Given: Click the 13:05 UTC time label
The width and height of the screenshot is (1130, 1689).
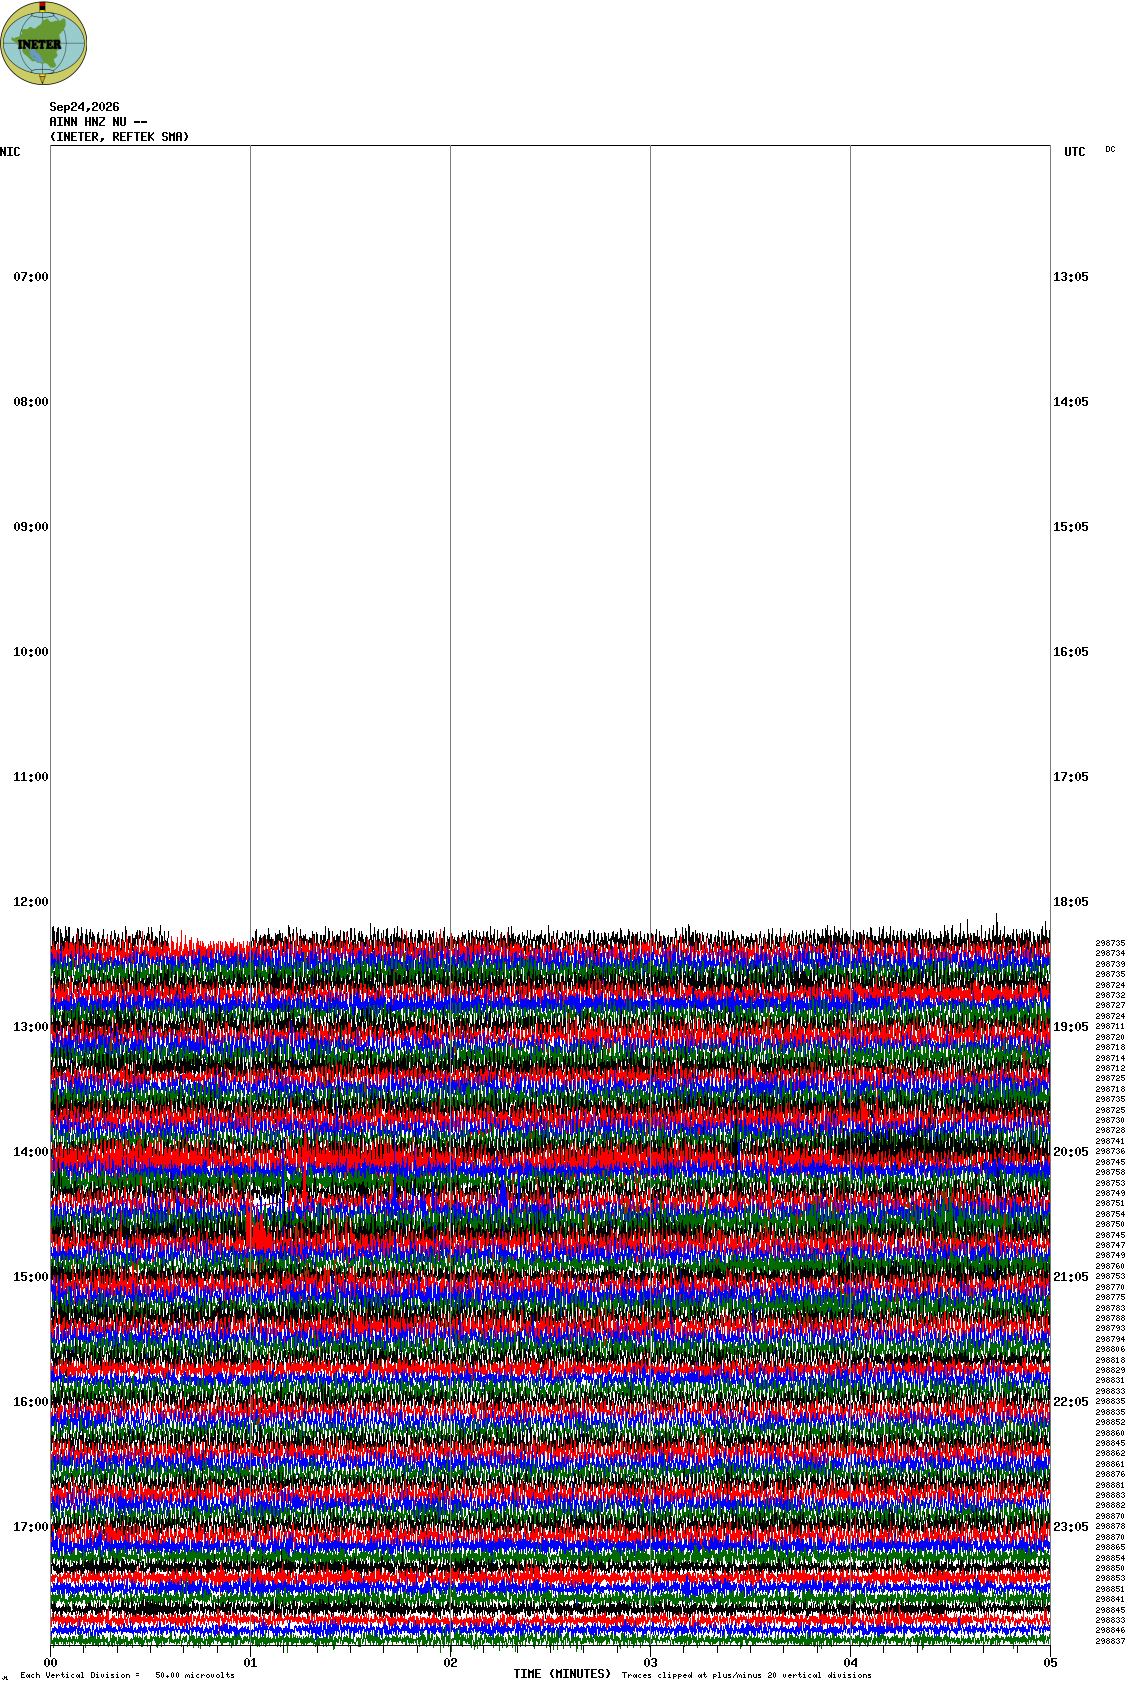Looking at the screenshot, I should (x=1071, y=277).
